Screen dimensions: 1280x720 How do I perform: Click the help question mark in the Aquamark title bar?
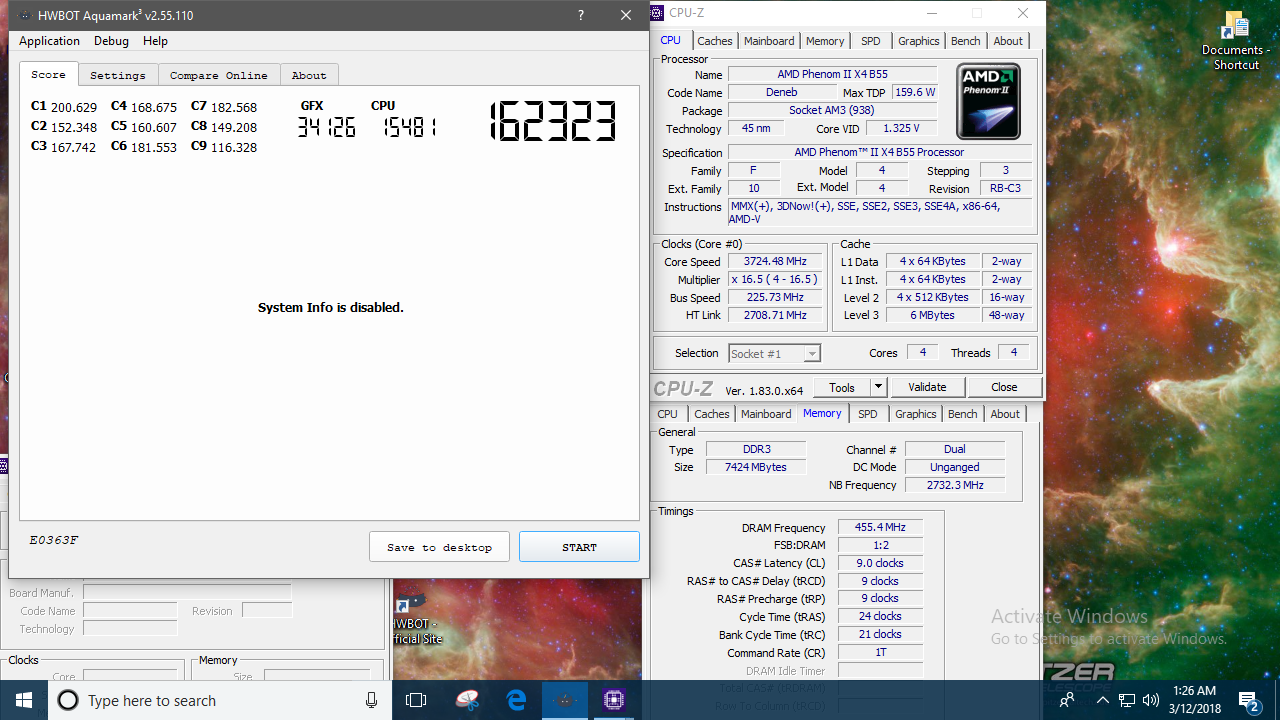click(x=581, y=15)
